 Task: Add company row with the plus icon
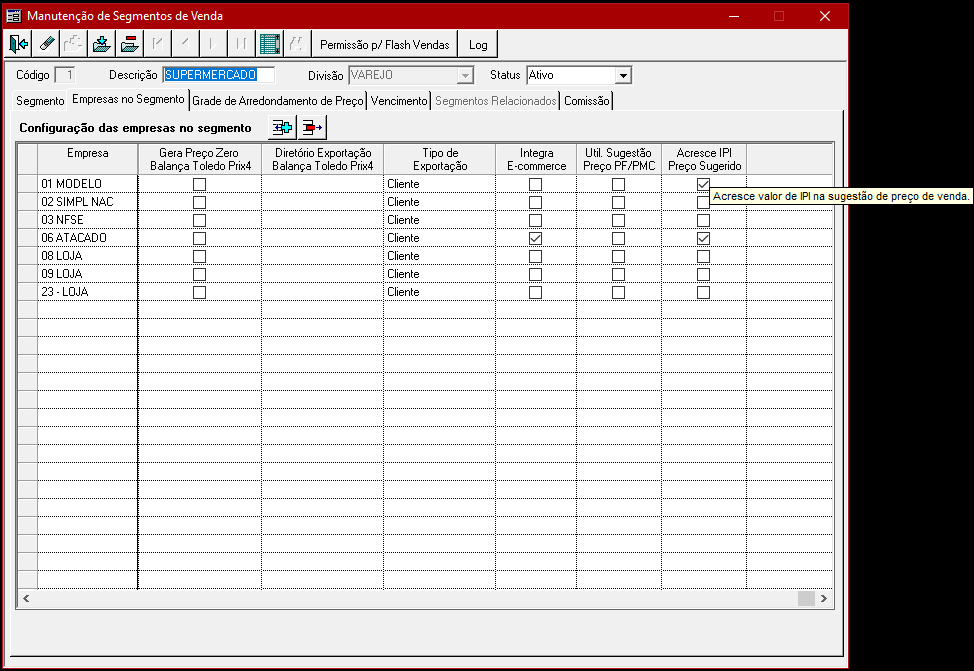pos(283,127)
